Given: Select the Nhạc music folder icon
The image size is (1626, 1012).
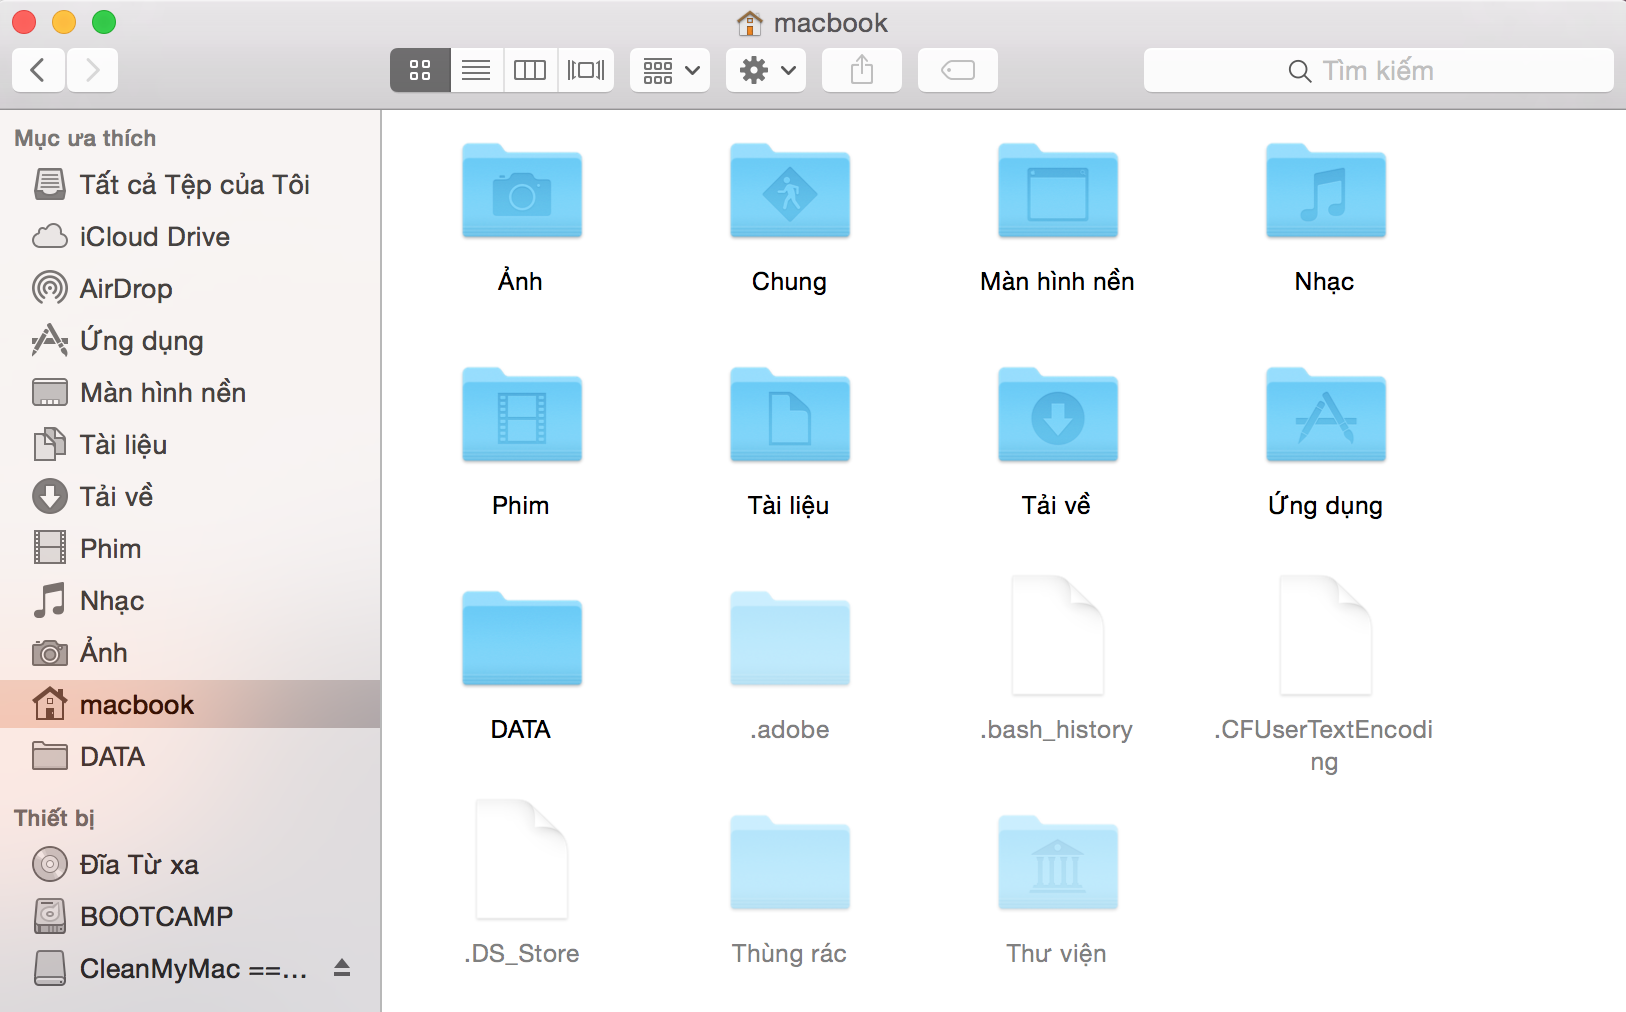Looking at the screenshot, I should coord(1325,192).
